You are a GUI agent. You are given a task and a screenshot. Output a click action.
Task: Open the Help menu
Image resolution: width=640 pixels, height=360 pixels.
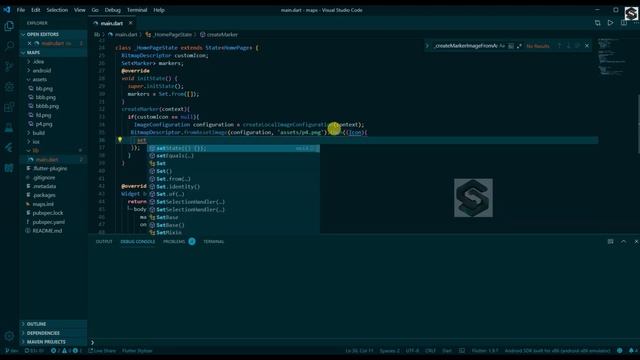click(159, 10)
